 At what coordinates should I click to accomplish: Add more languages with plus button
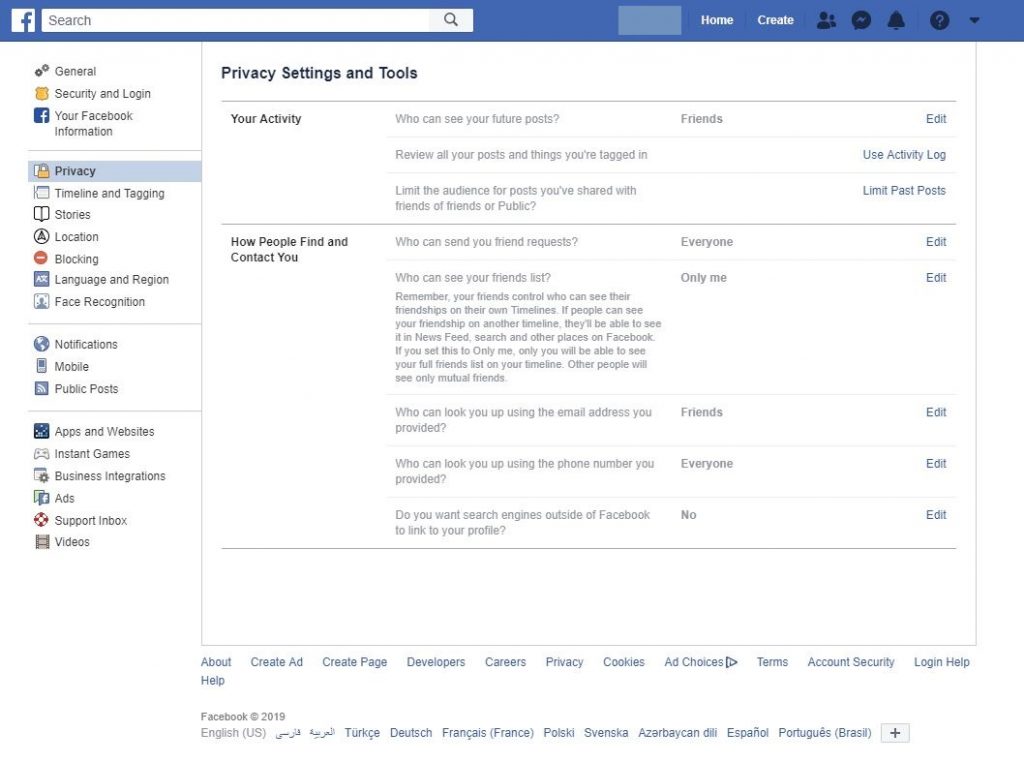(895, 733)
